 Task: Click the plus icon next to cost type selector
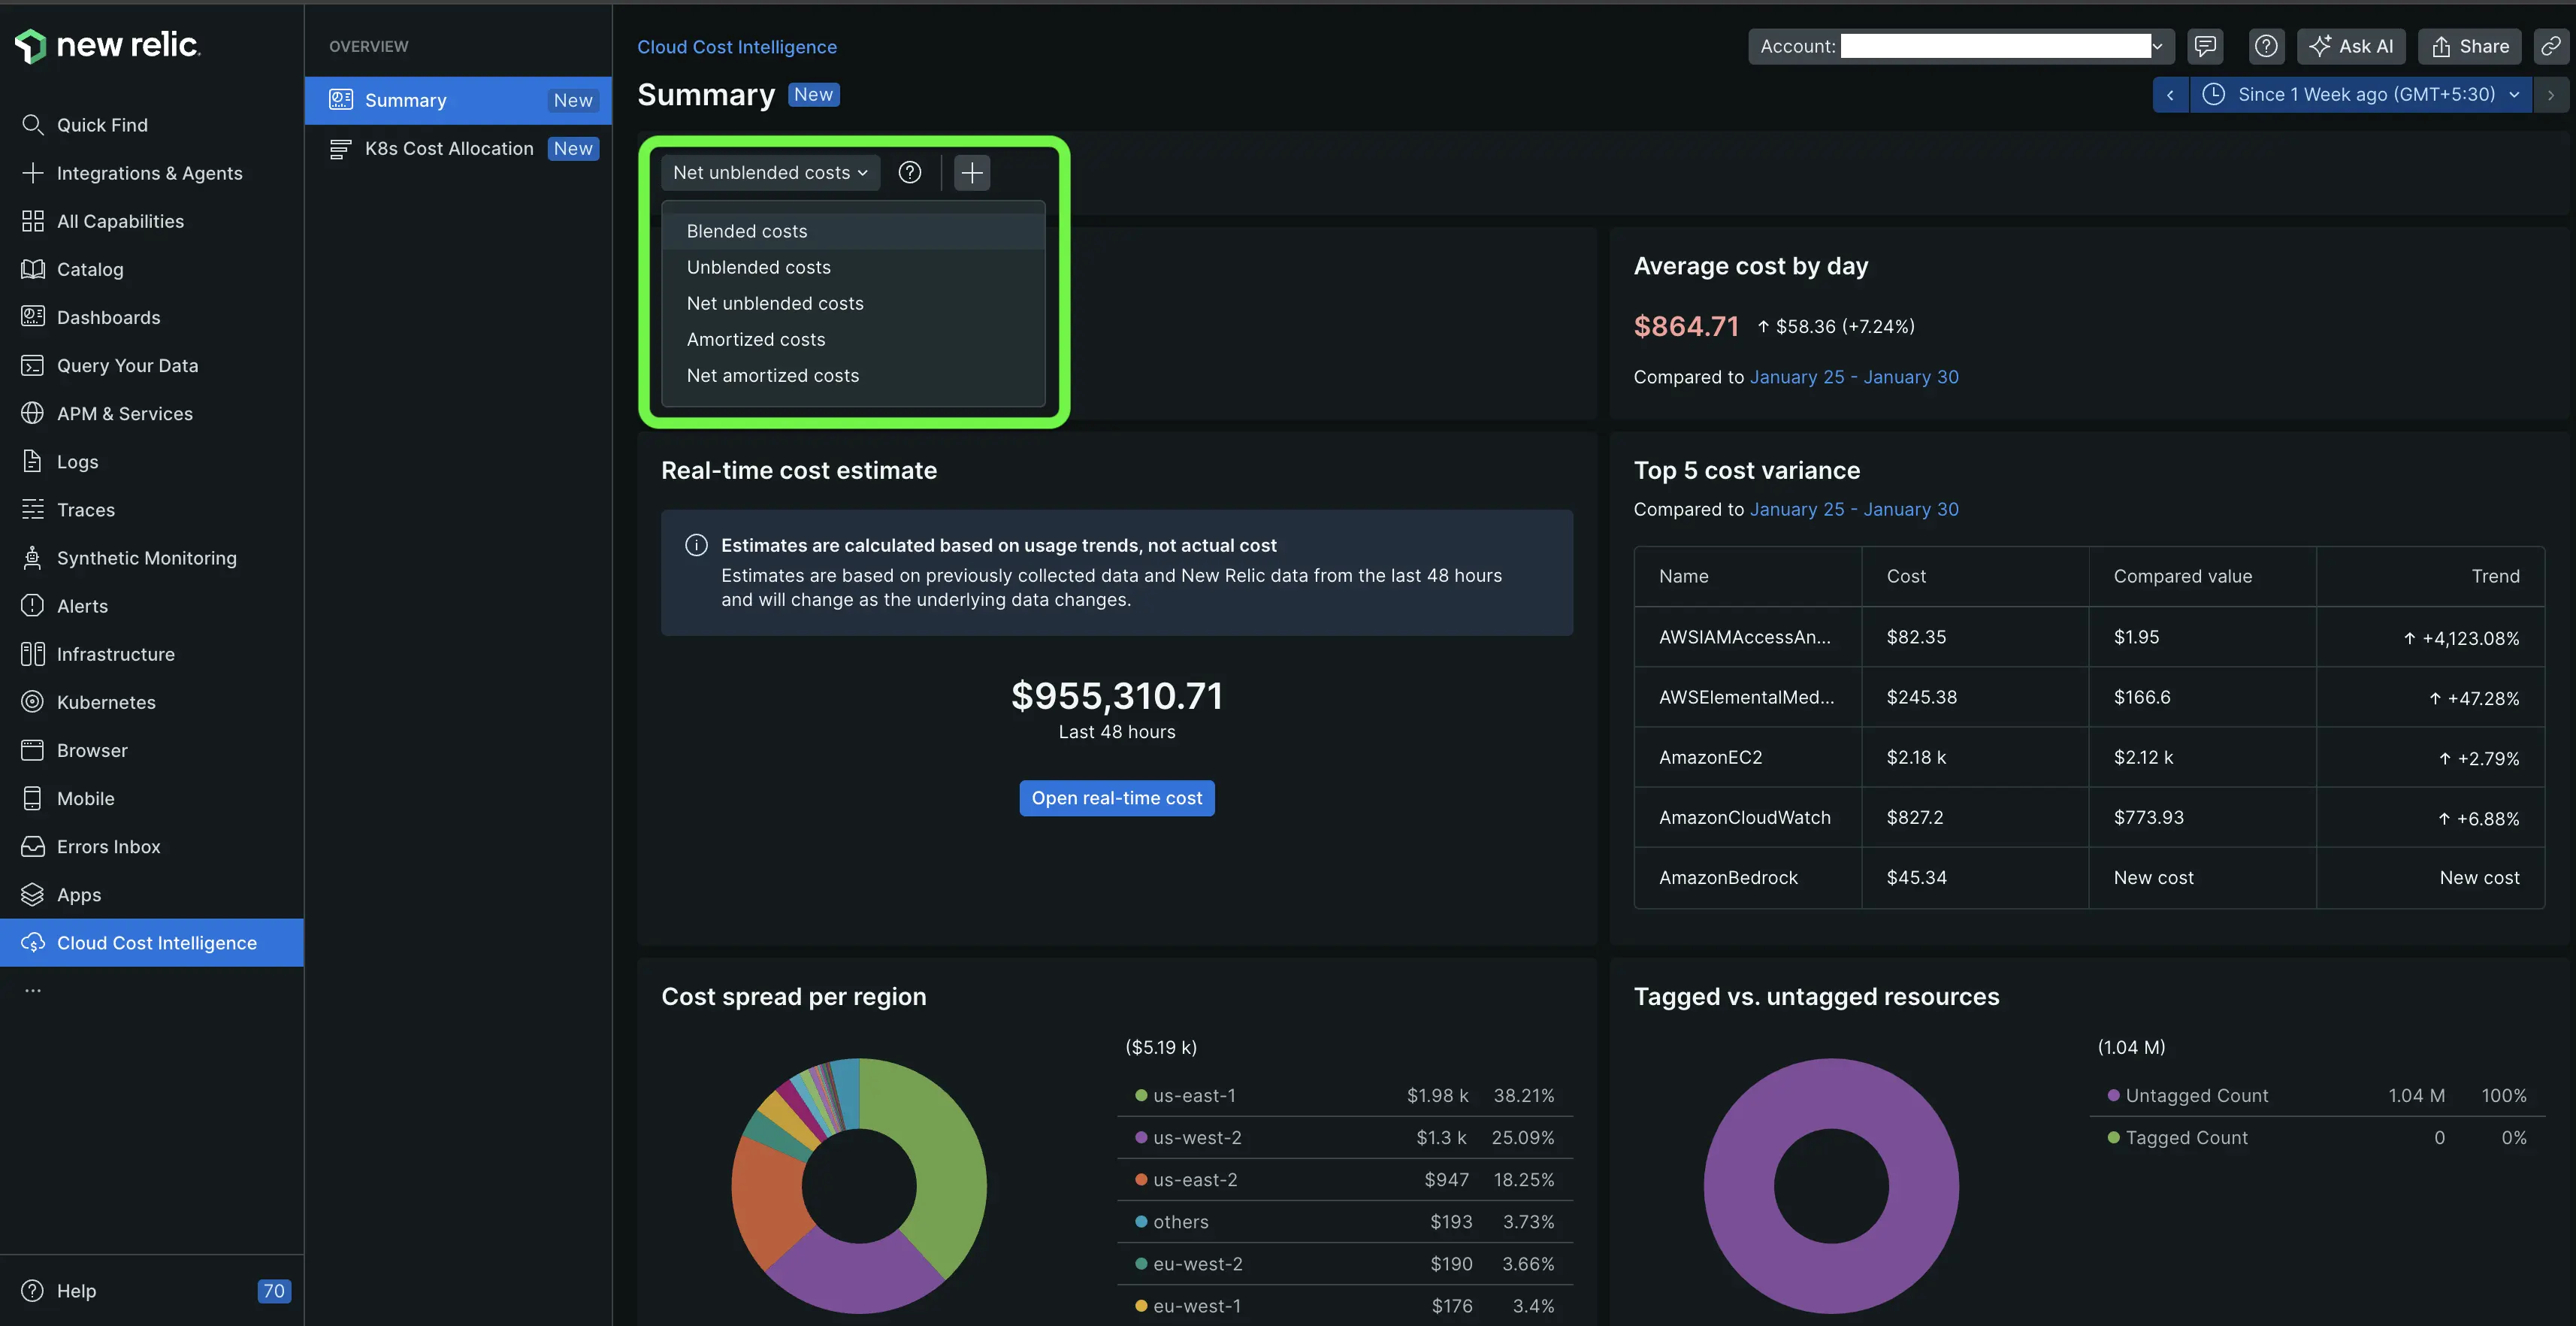pos(970,172)
